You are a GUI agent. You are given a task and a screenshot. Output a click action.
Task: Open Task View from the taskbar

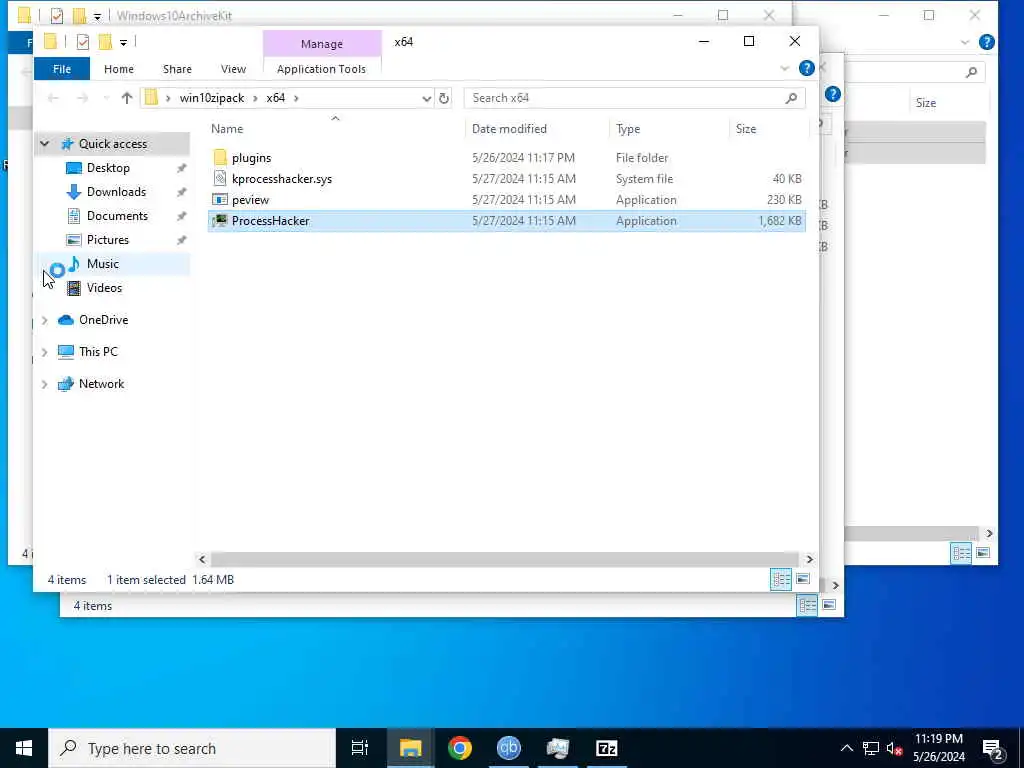(360, 748)
